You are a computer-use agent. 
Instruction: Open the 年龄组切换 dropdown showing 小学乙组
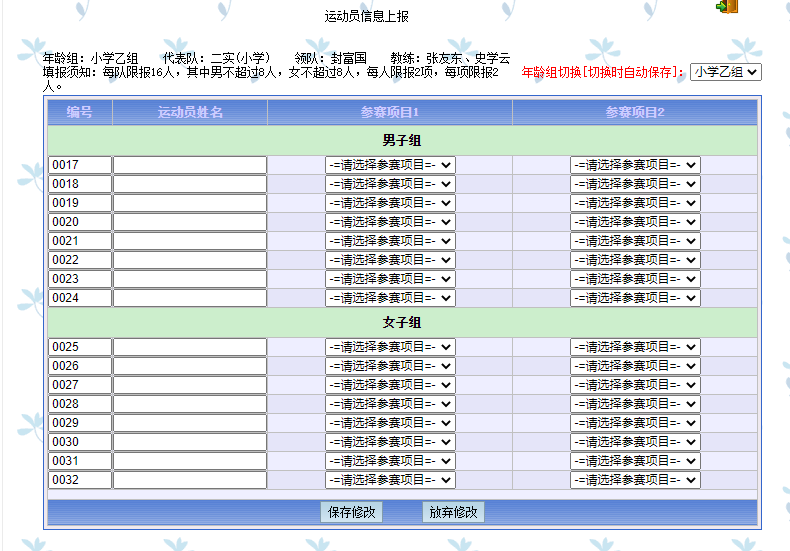coord(725,72)
